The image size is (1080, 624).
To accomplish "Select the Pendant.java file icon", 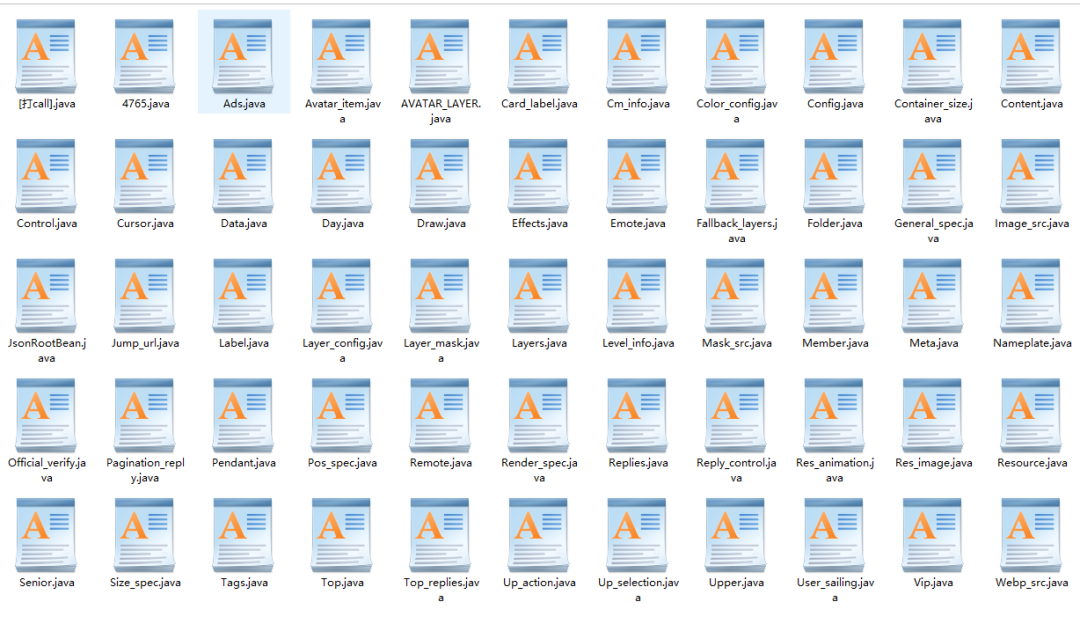I will pos(243,416).
